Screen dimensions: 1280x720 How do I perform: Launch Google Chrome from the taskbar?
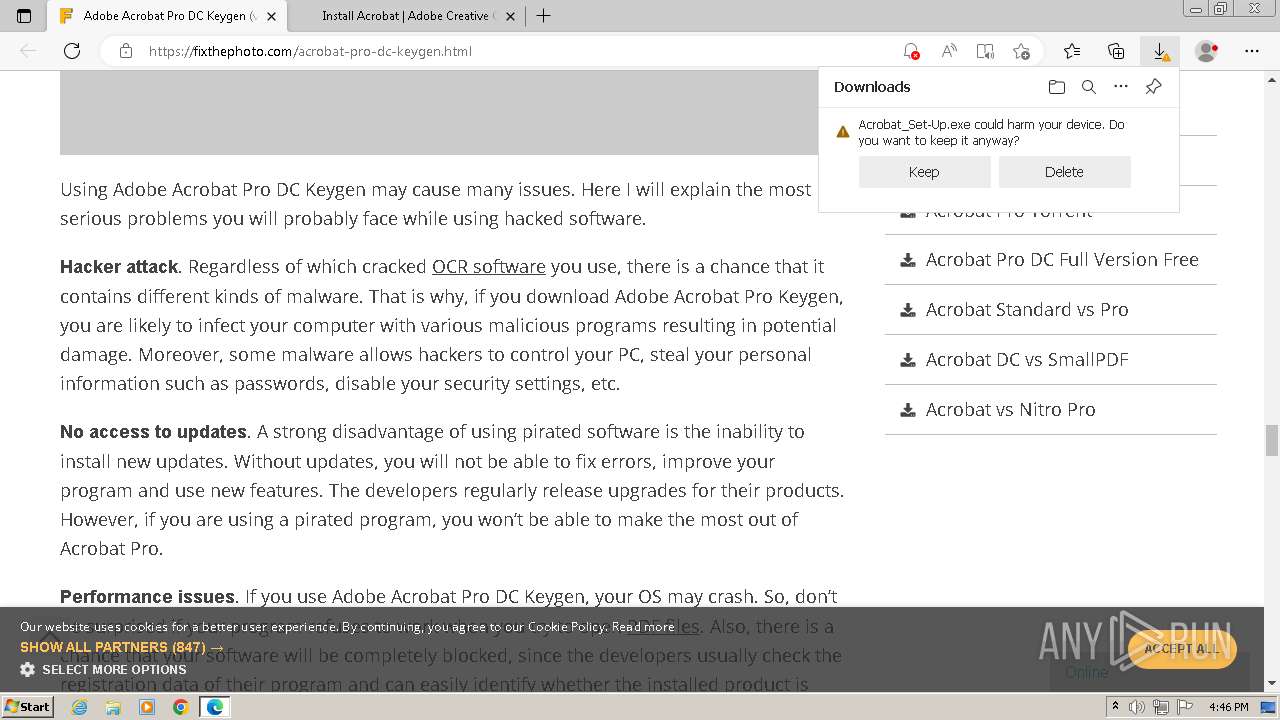tap(180, 707)
